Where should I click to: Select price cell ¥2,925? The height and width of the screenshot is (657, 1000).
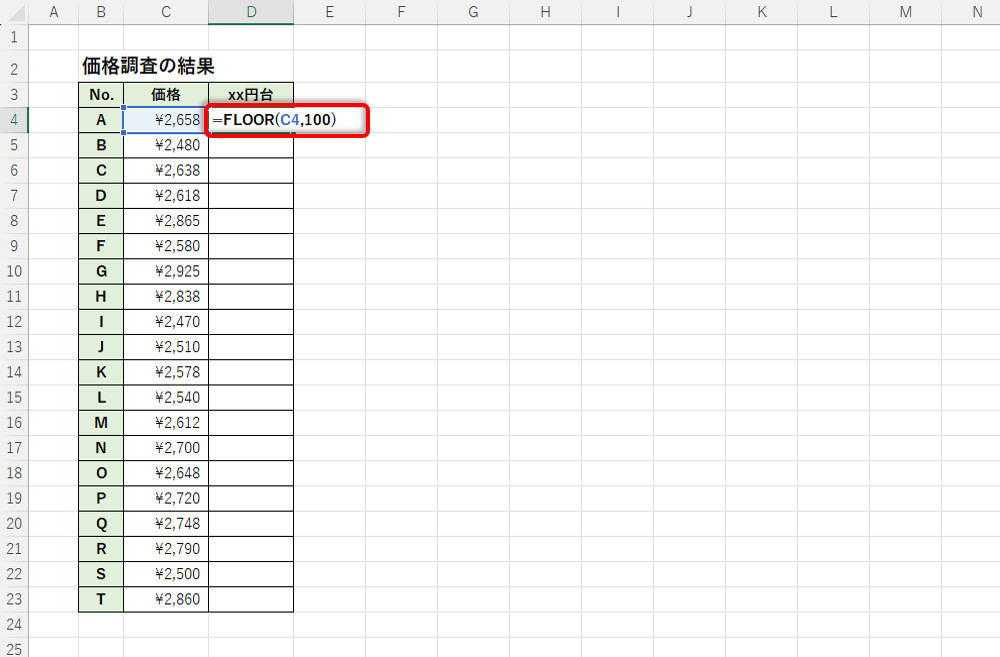tap(166, 271)
